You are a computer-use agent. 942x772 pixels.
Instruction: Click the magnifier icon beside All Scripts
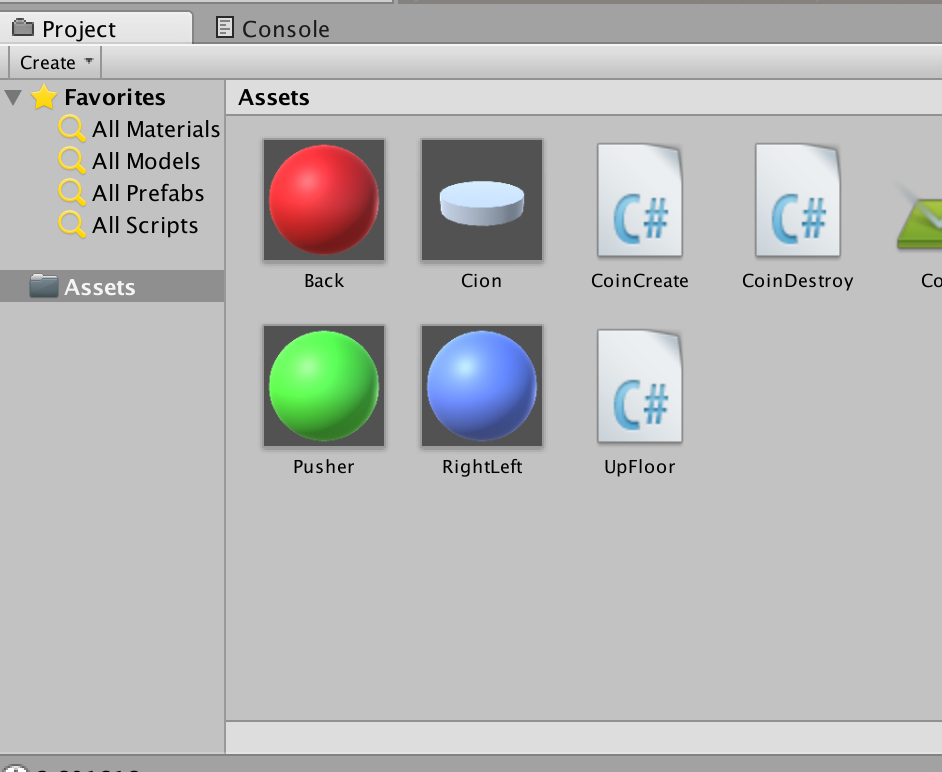pyautogui.click(x=72, y=225)
